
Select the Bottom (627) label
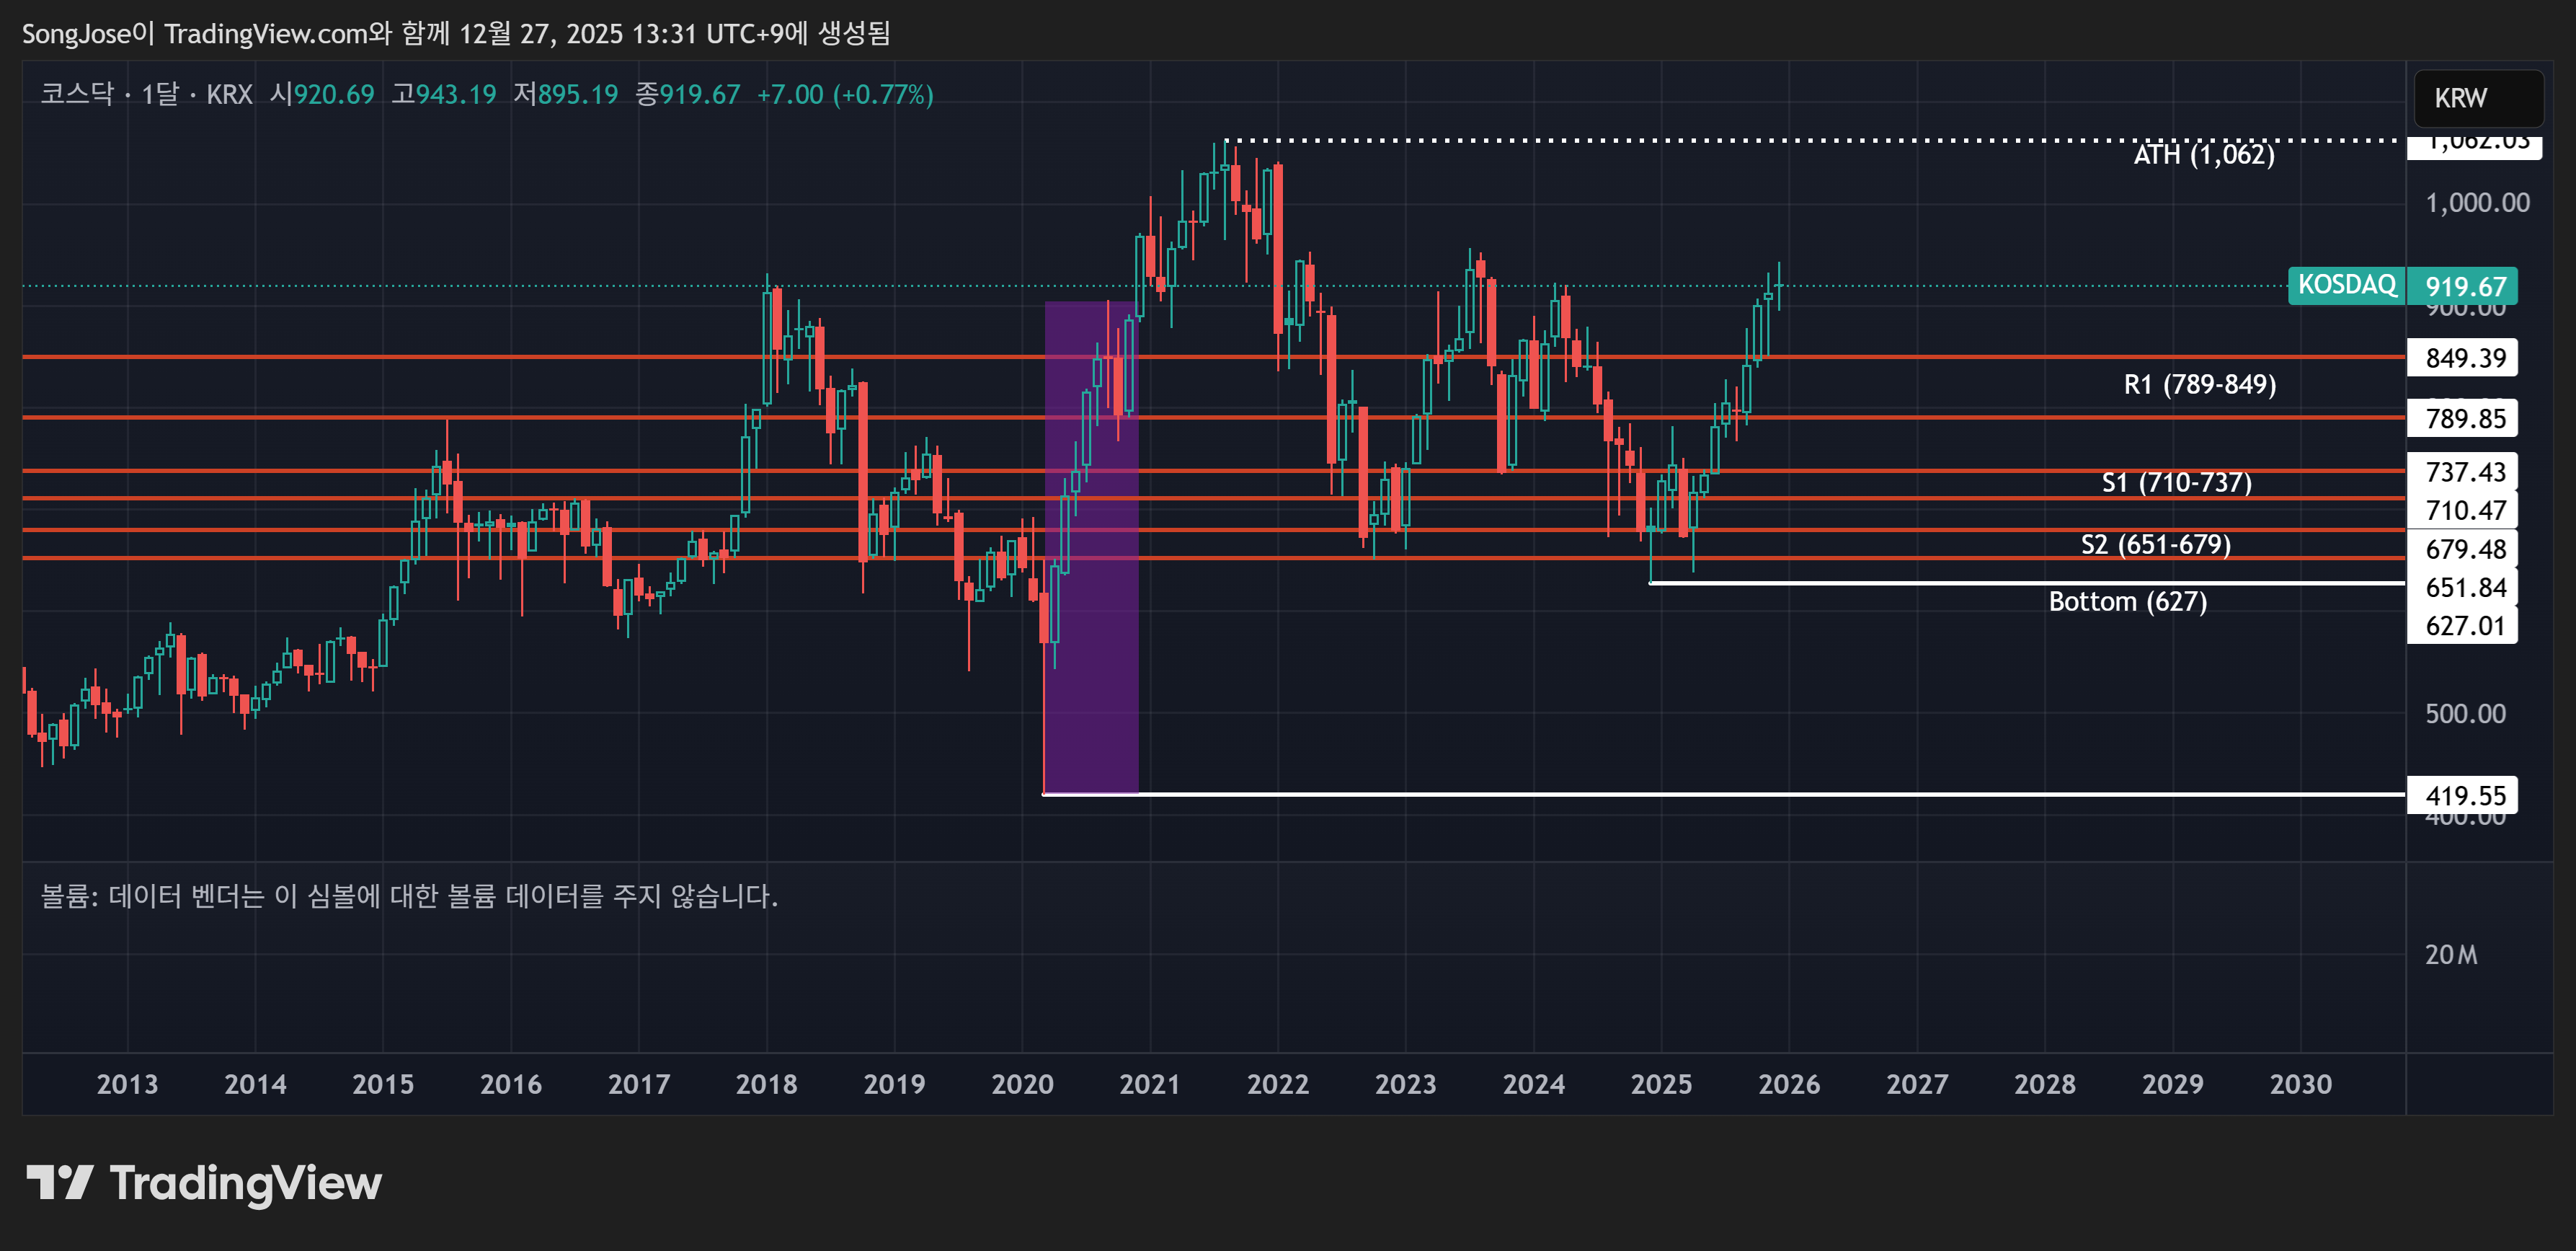point(2127,602)
